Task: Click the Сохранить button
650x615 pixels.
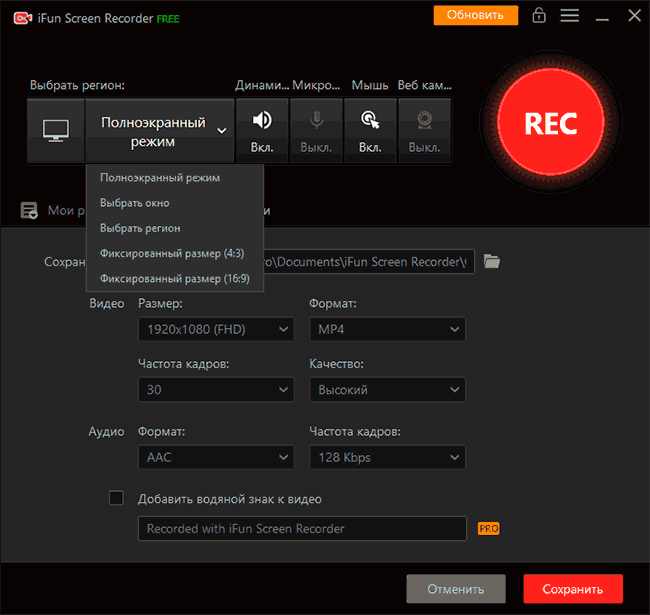Action: coord(573,589)
